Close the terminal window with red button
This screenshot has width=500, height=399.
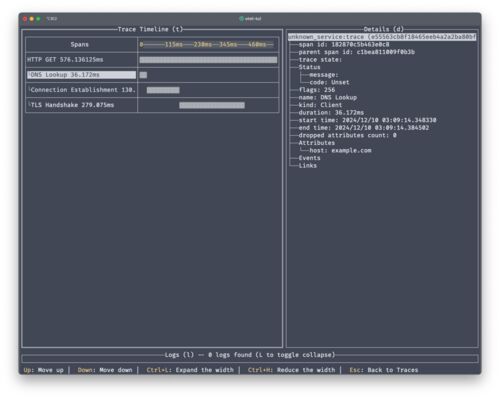(25, 19)
